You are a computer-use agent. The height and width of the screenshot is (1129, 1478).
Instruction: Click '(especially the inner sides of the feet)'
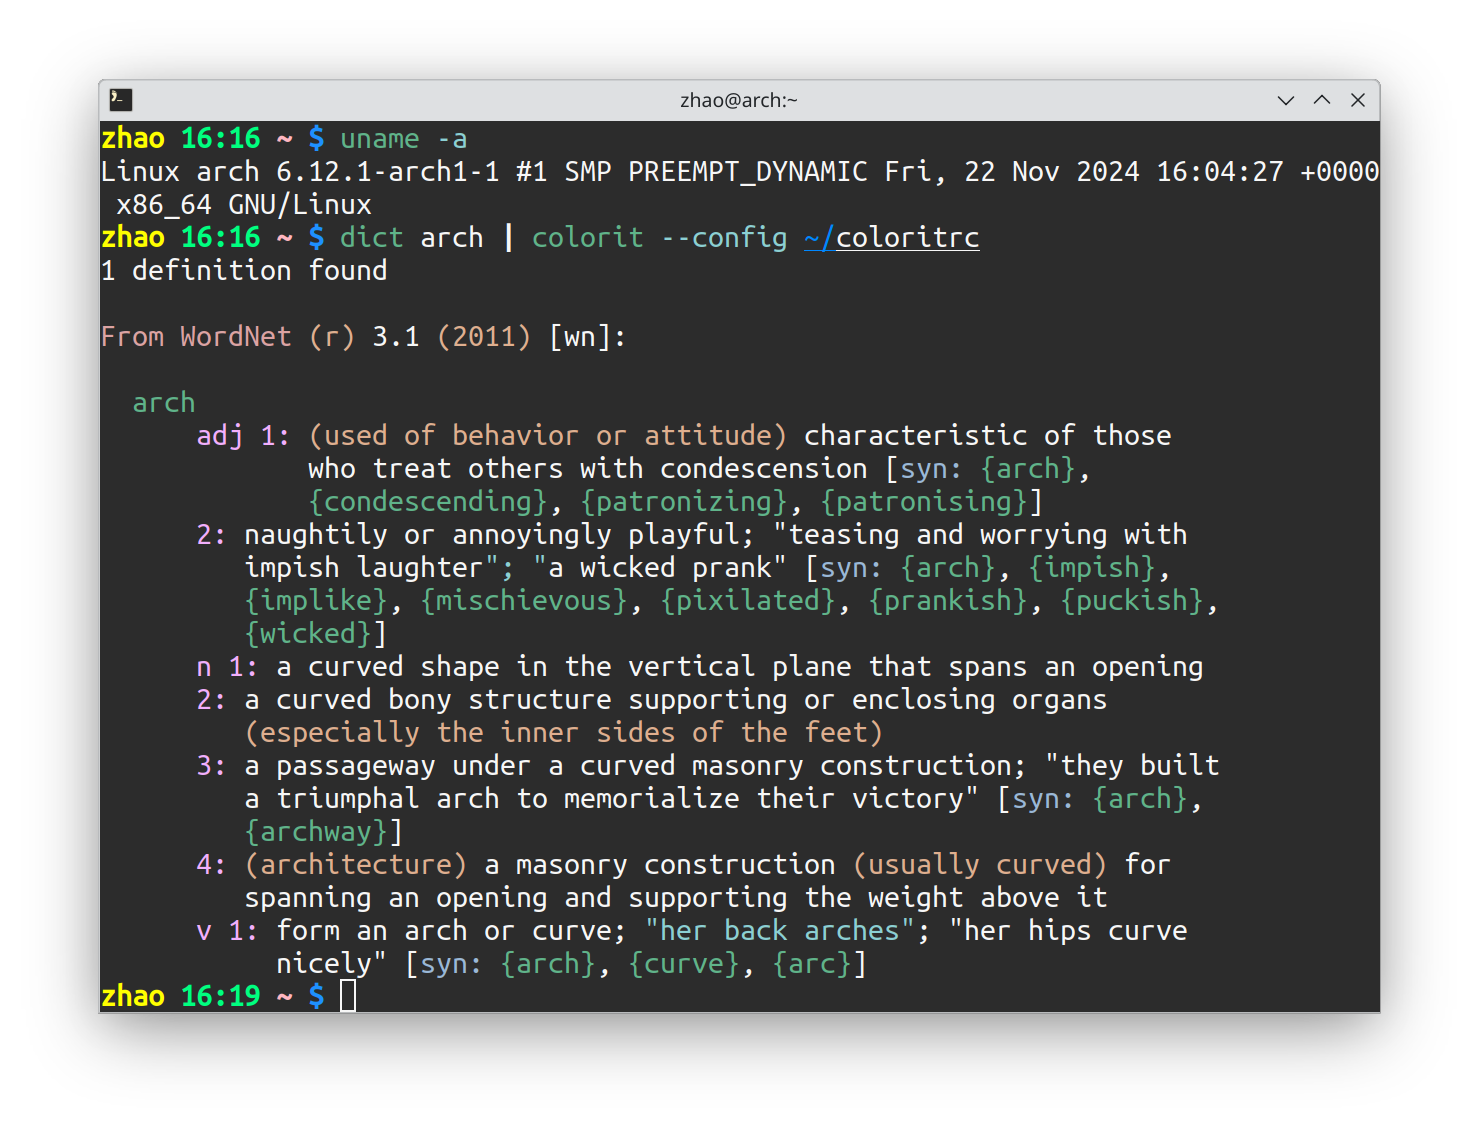pyautogui.click(x=564, y=732)
